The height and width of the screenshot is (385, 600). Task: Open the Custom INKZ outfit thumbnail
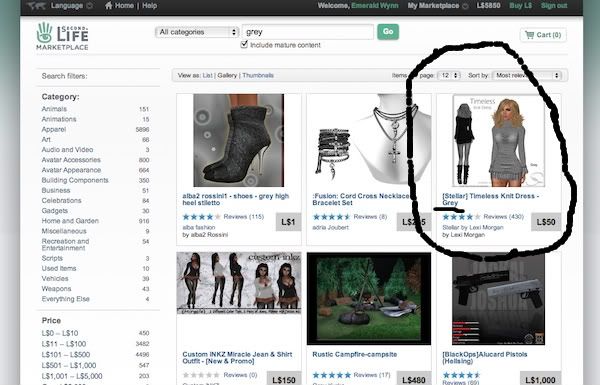239,283
